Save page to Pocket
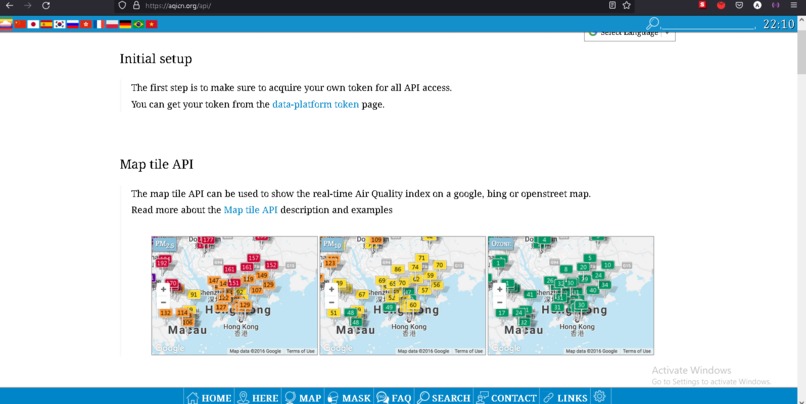The image size is (806, 404). click(739, 5)
